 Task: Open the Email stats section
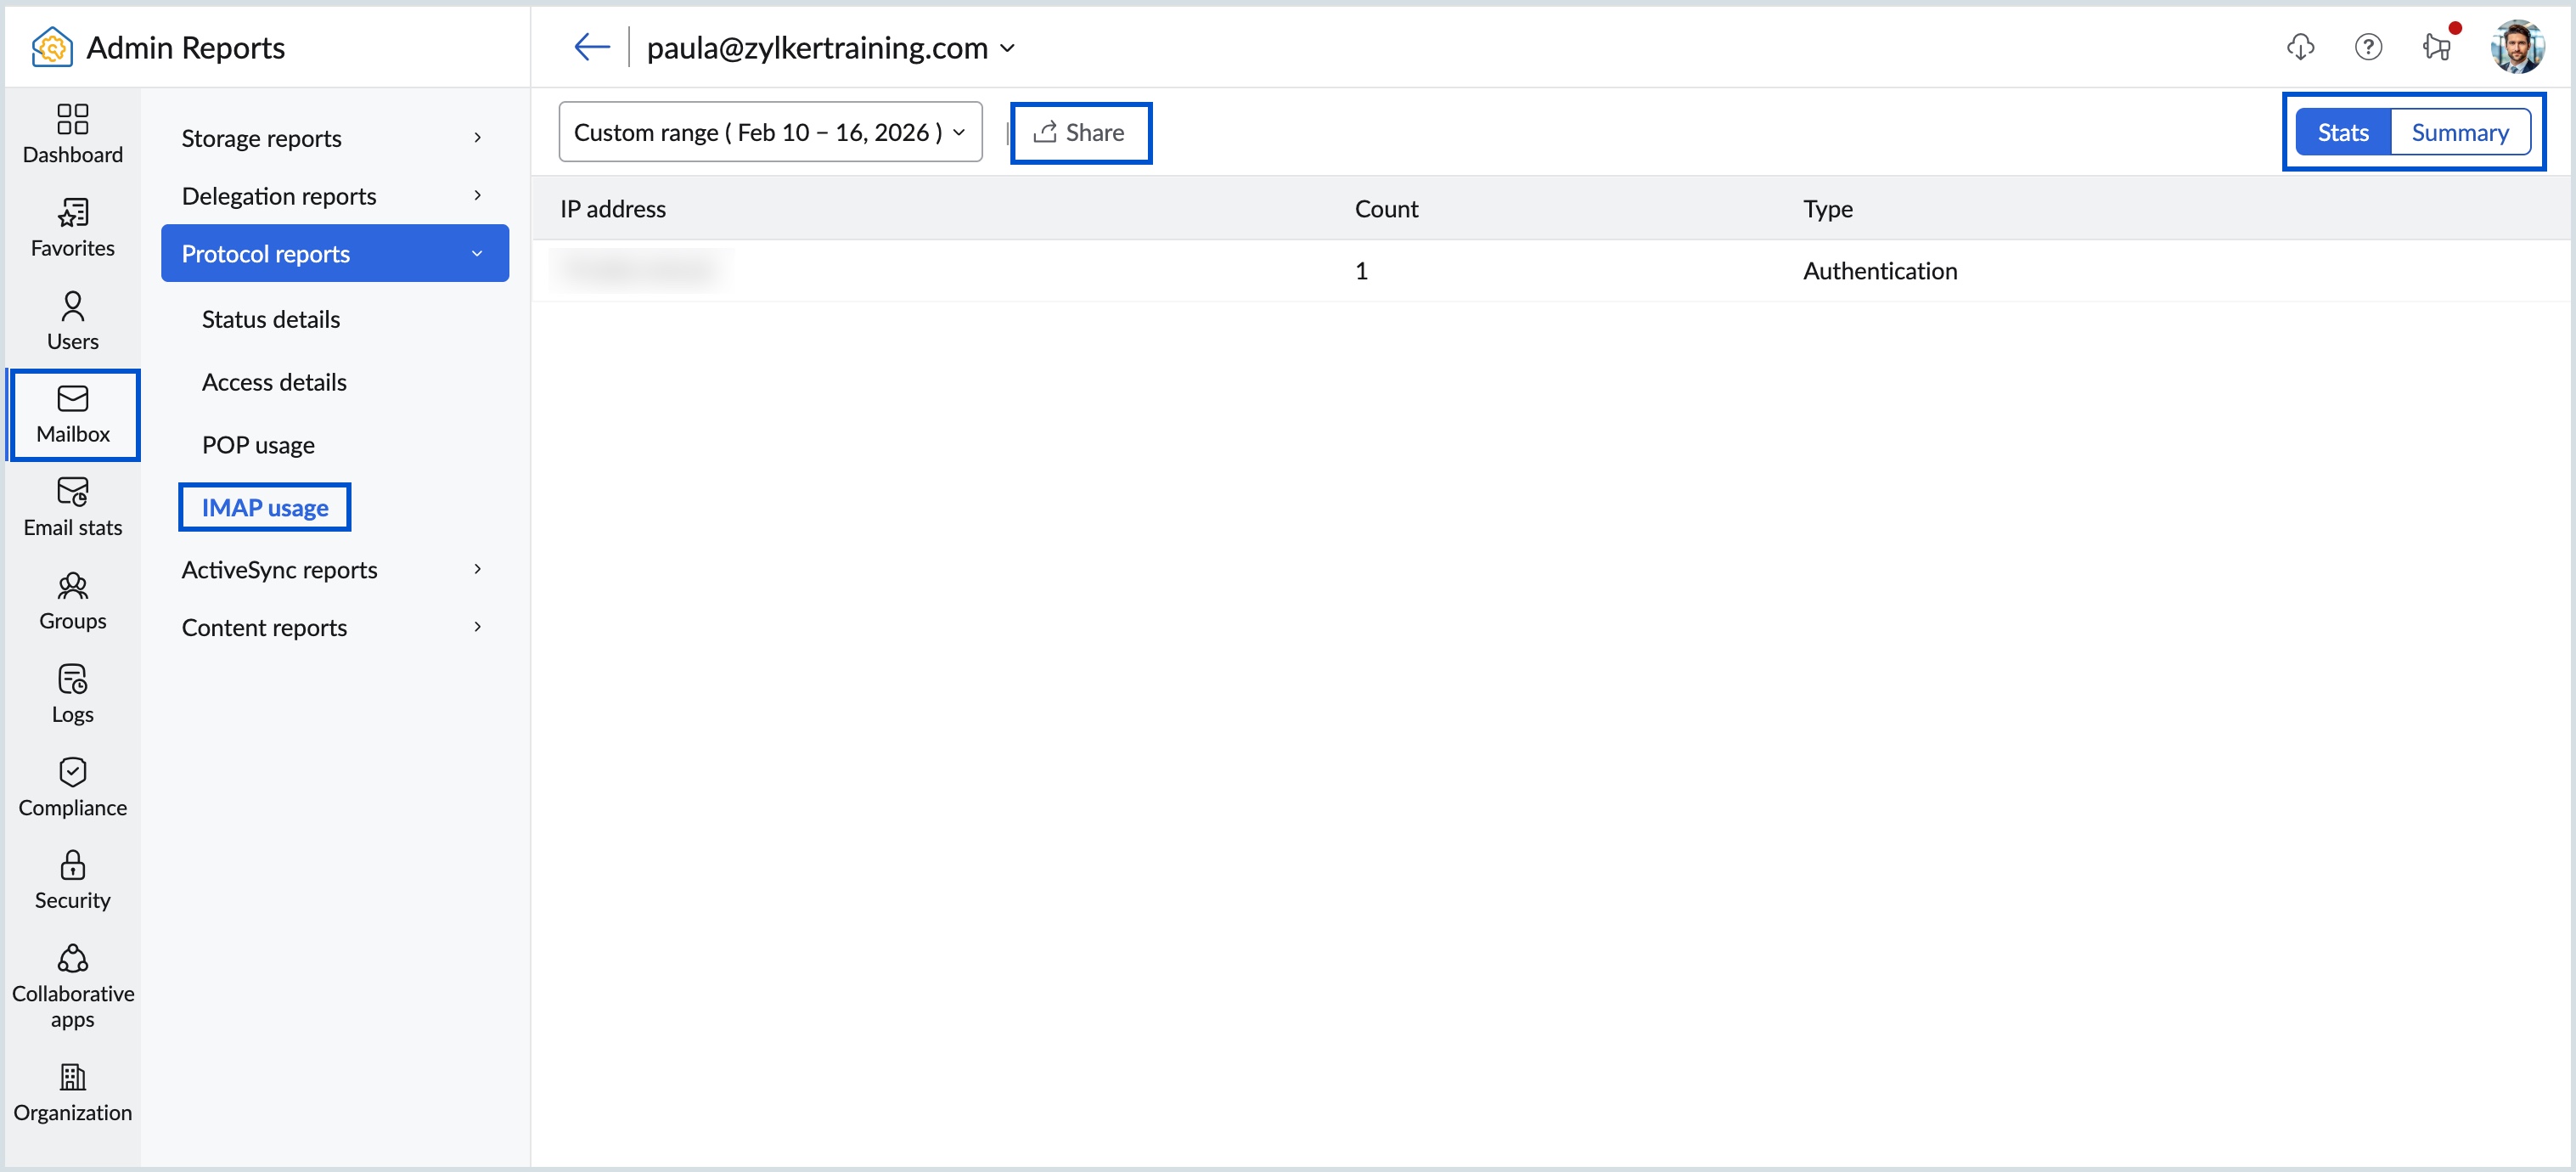point(71,506)
